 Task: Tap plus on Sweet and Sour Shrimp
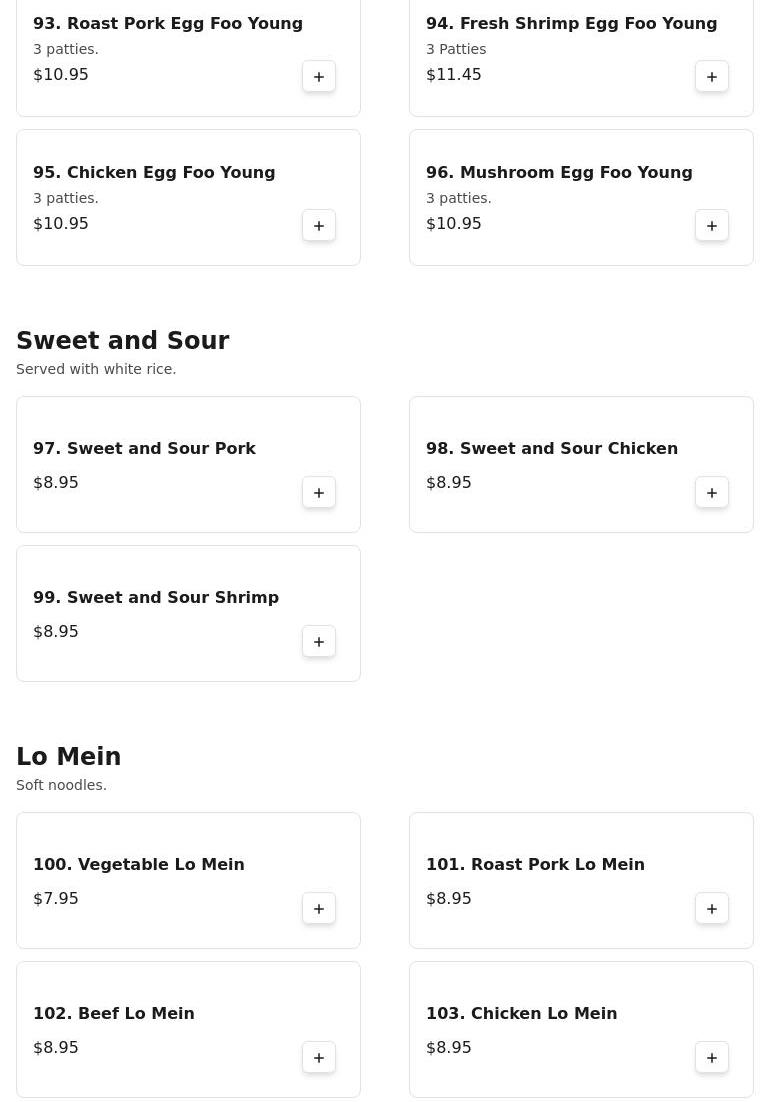pos(319,642)
